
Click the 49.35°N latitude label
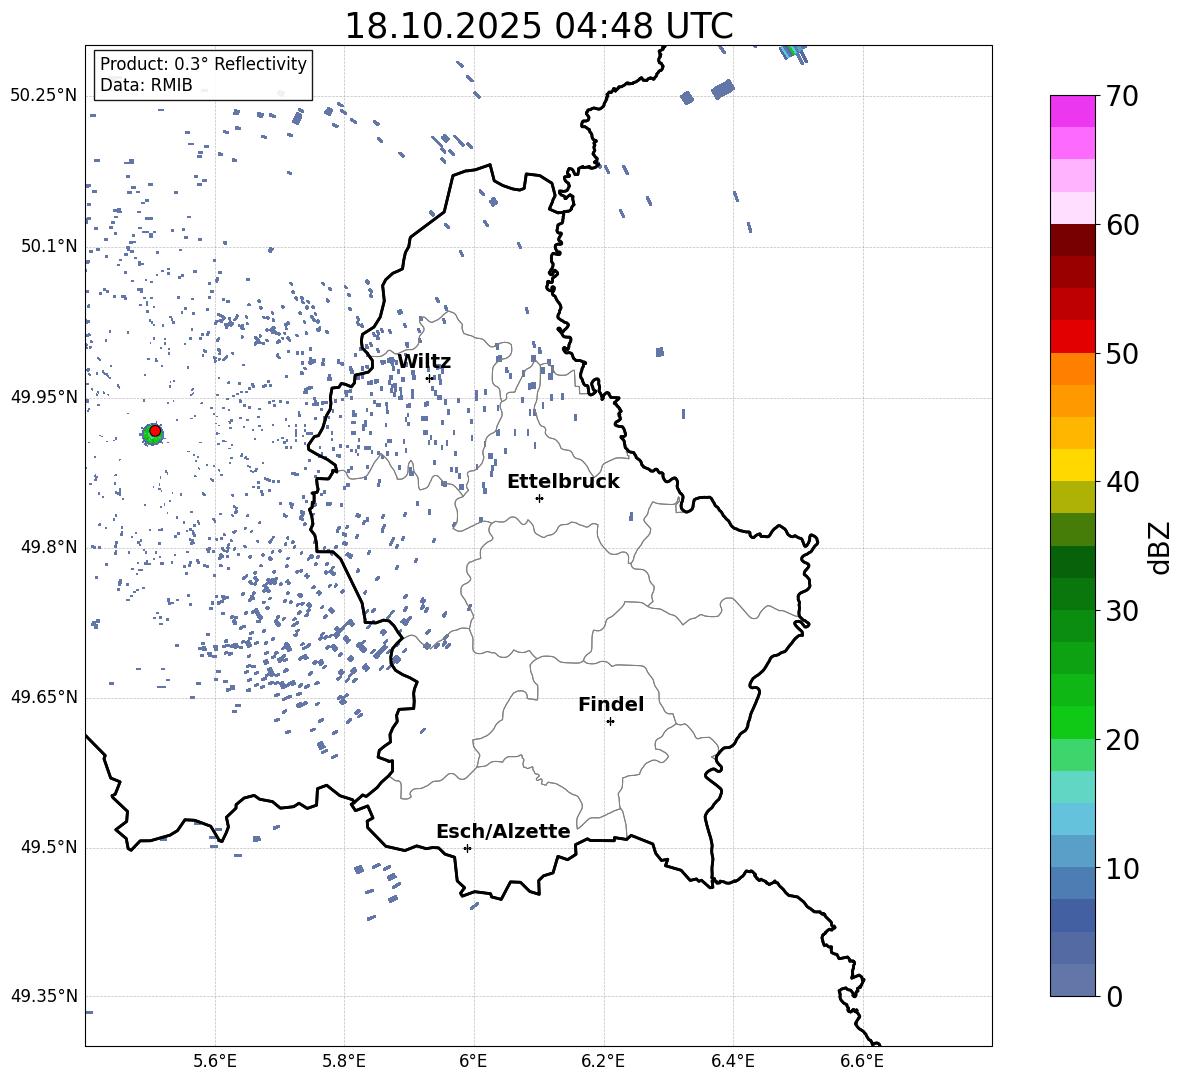pyautogui.click(x=44, y=996)
